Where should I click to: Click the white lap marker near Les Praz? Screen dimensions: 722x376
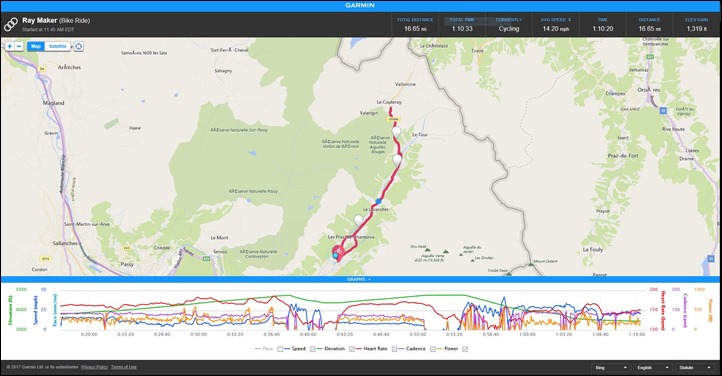coord(358,220)
